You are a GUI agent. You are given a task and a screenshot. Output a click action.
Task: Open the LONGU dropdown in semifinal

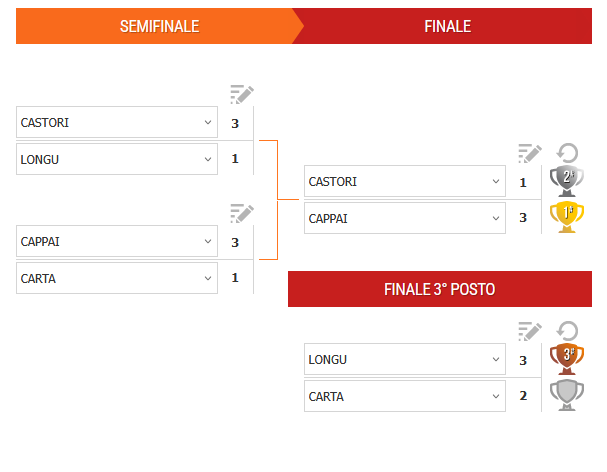tap(208, 159)
